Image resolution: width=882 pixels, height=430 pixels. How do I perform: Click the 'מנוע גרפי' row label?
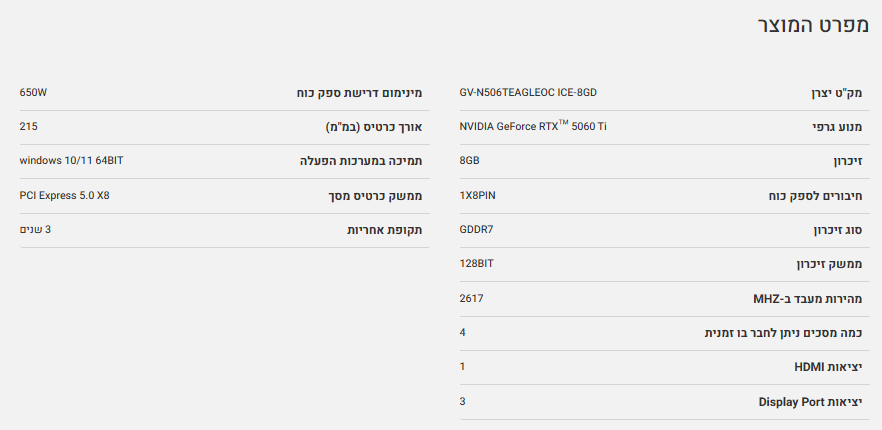[x=836, y=127]
